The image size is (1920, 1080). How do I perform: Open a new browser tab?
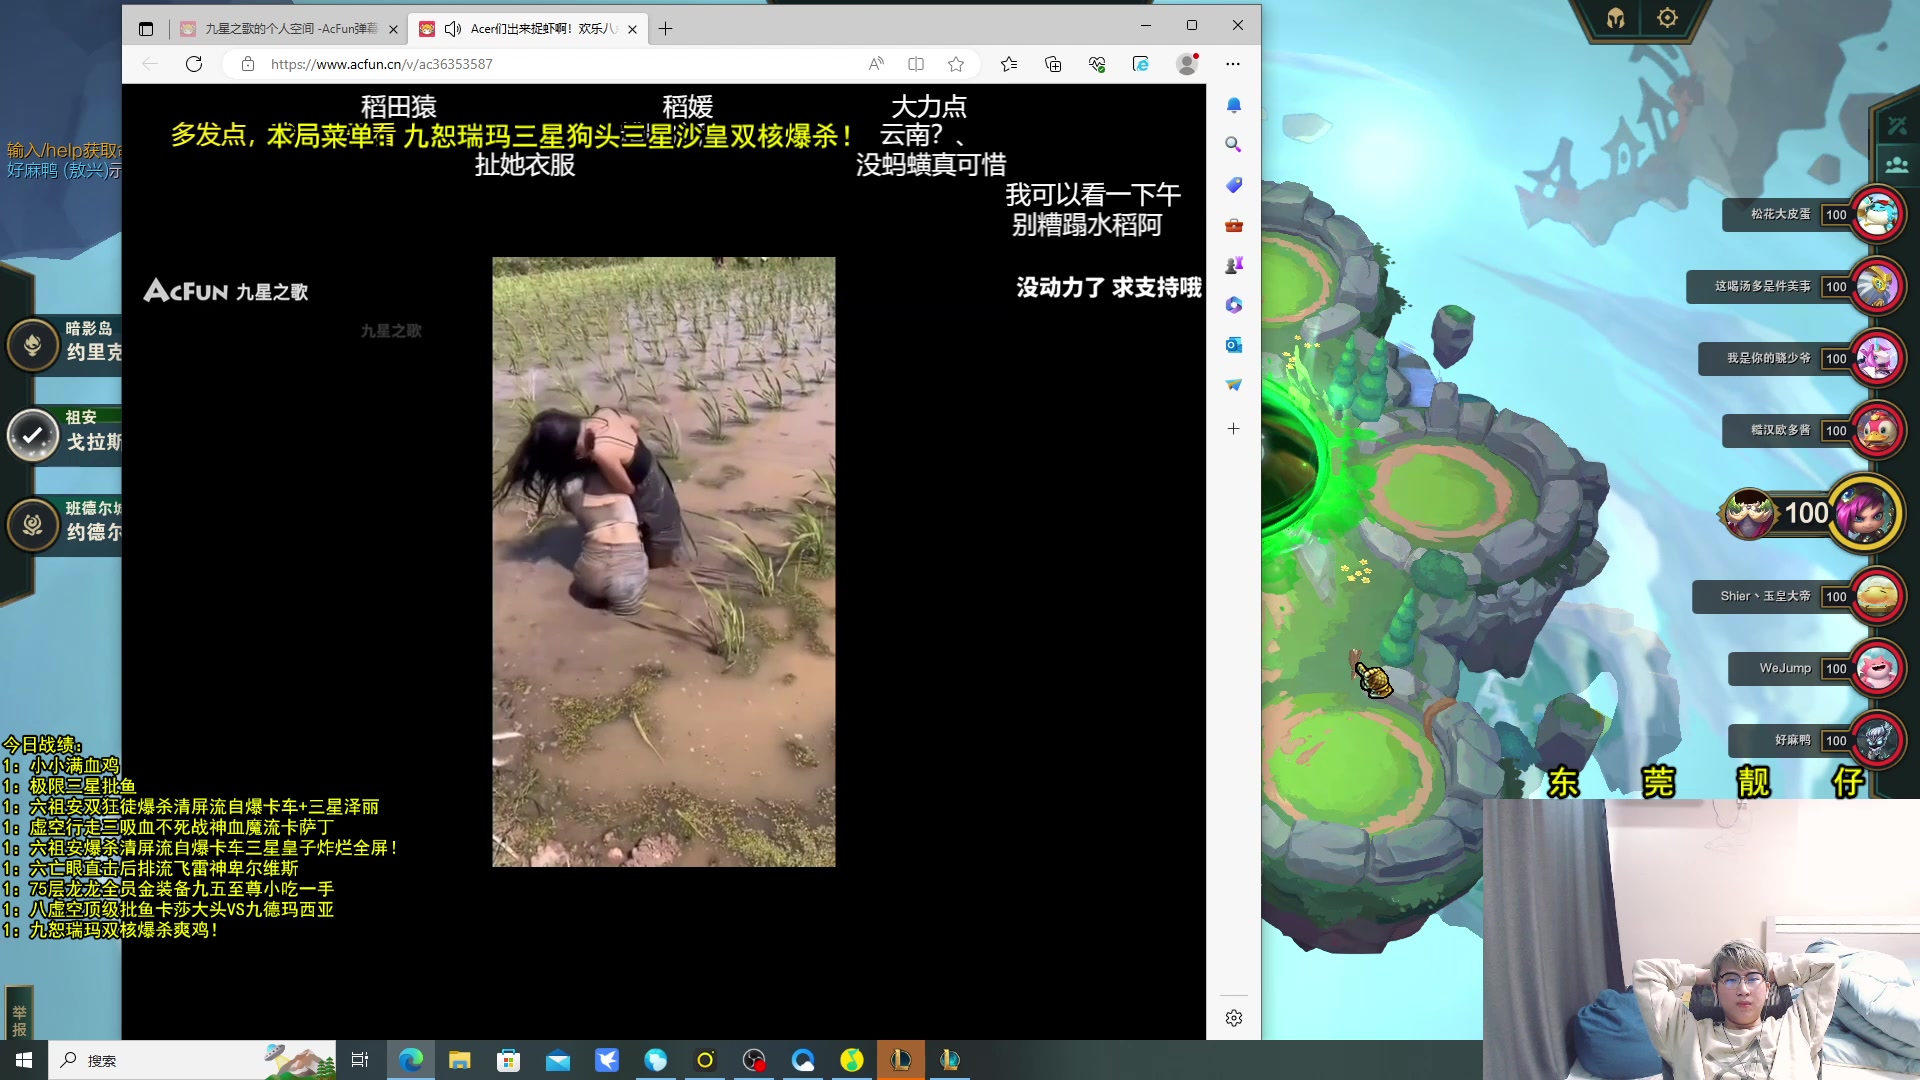click(666, 29)
